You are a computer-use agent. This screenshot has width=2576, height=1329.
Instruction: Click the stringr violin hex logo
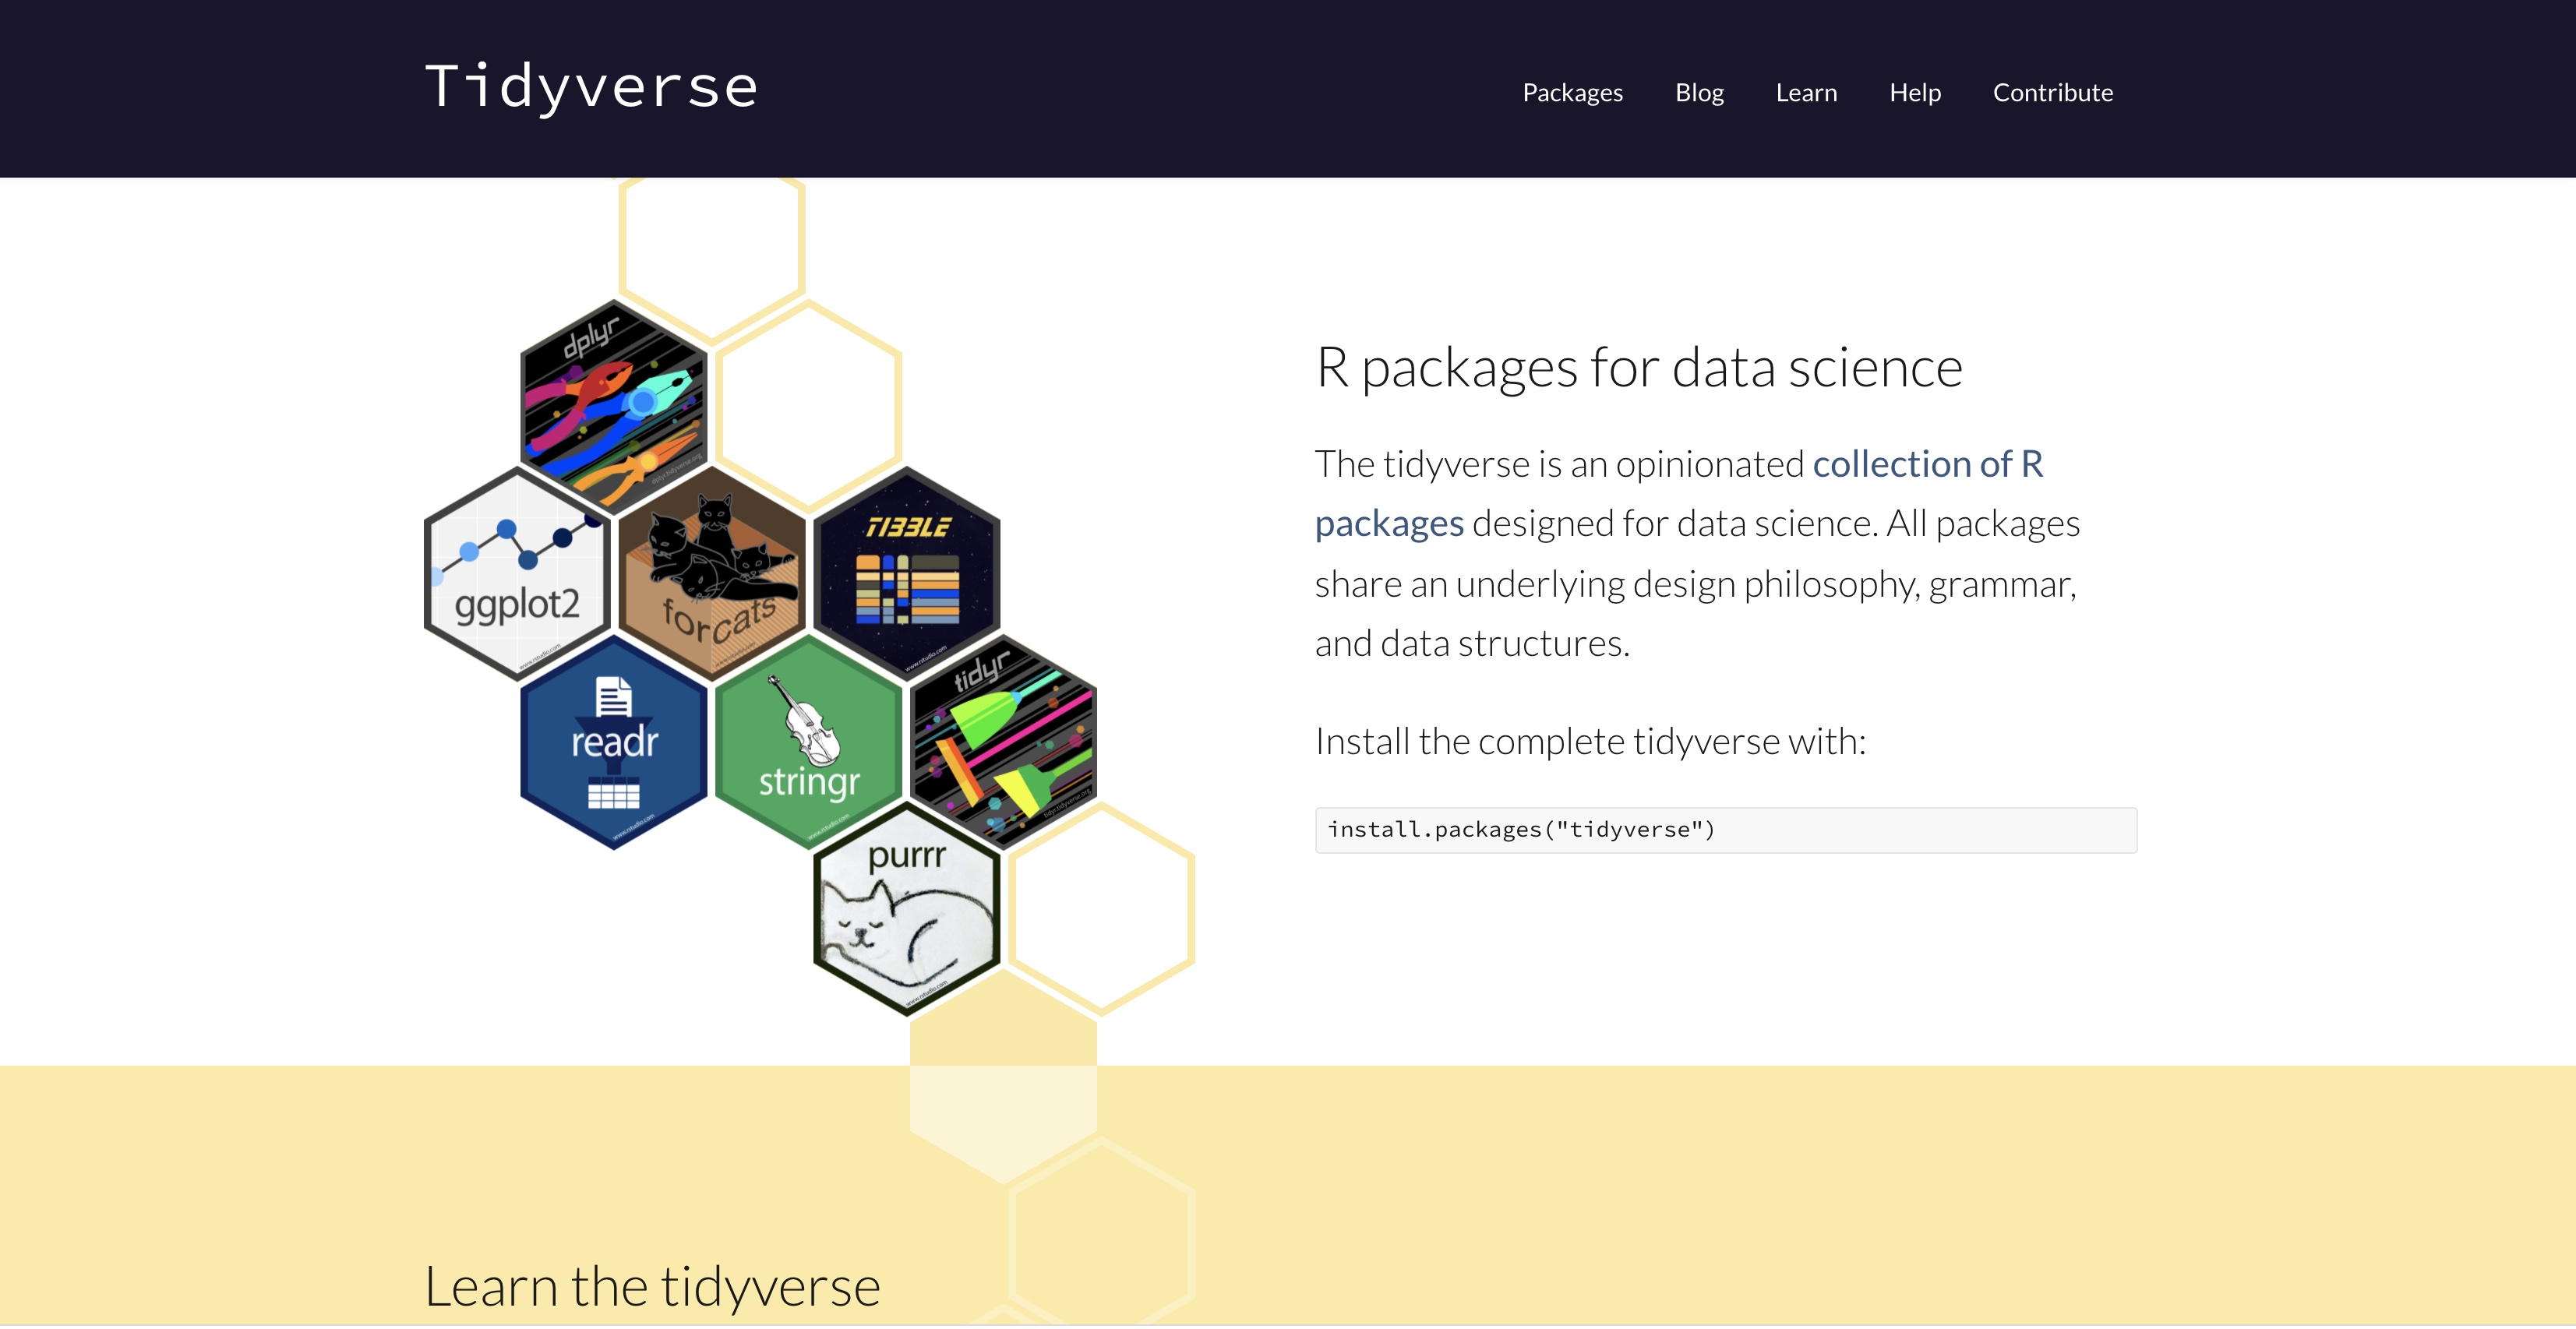coord(809,742)
